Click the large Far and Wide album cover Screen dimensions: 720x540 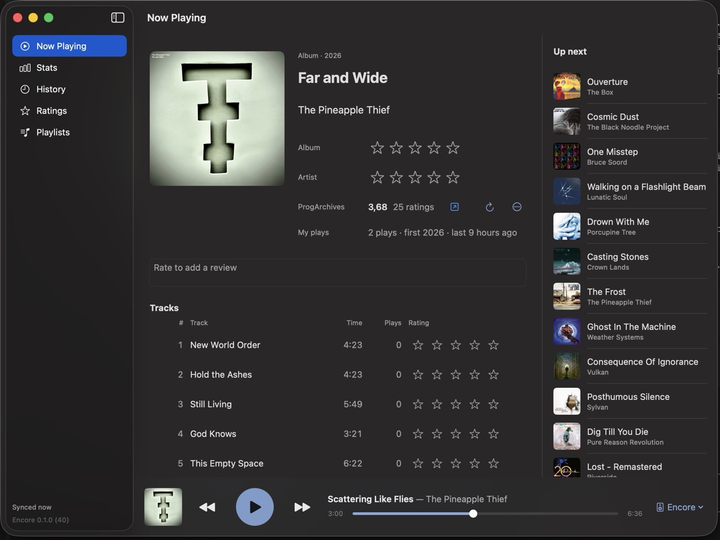[x=217, y=118]
